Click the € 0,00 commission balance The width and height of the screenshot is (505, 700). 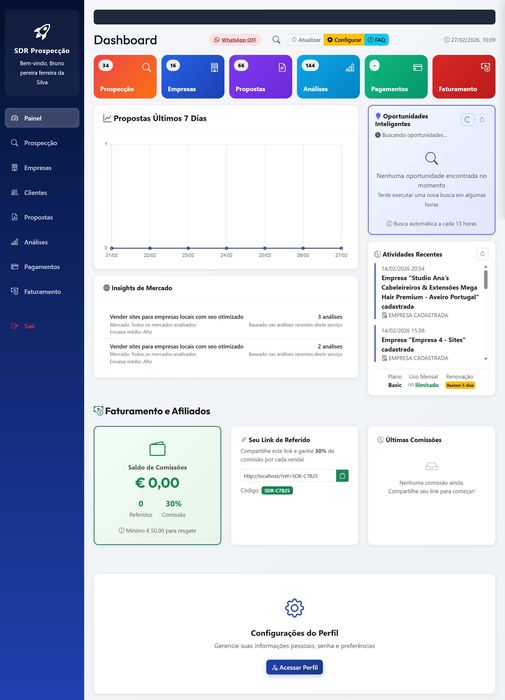coord(157,483)
